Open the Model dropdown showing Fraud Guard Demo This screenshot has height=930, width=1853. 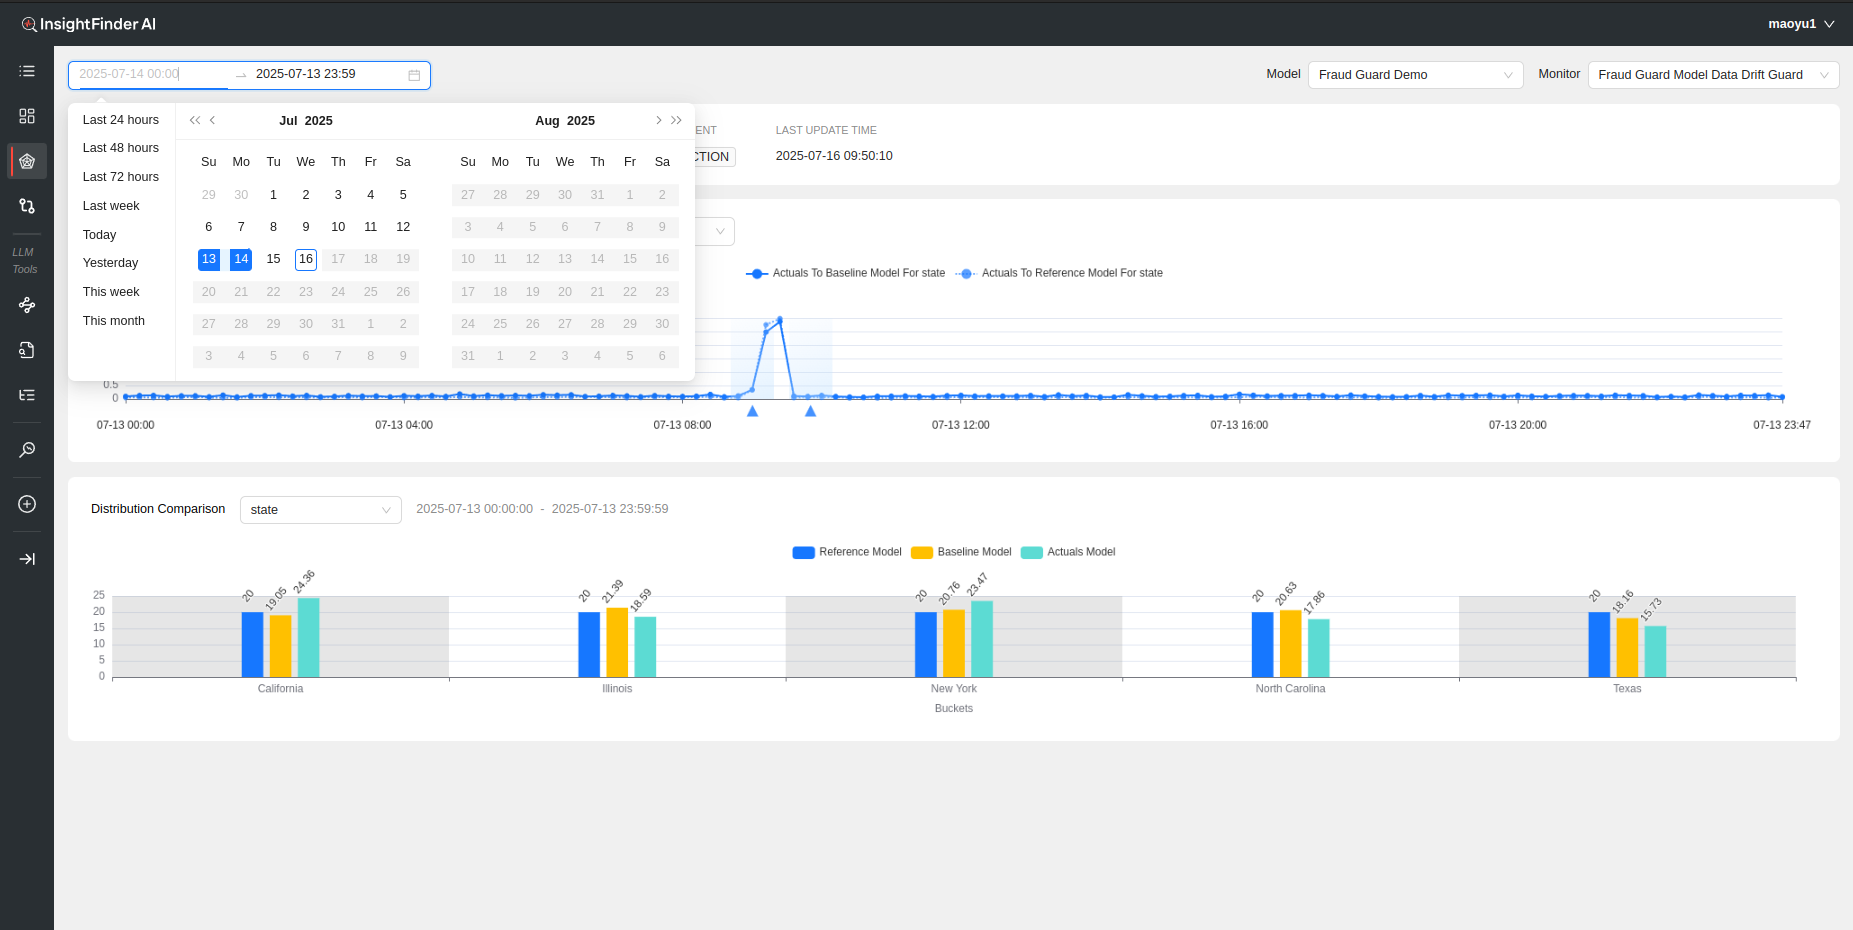click(1414, 75)
